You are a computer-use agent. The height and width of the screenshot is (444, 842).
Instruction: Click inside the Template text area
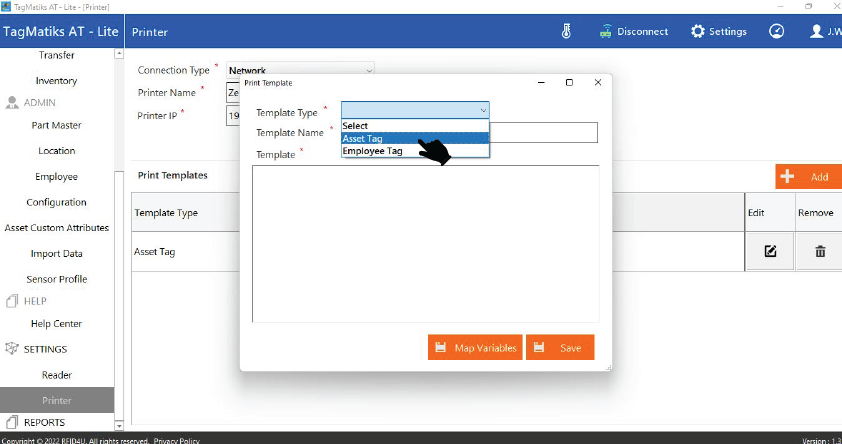click(425, 243)
